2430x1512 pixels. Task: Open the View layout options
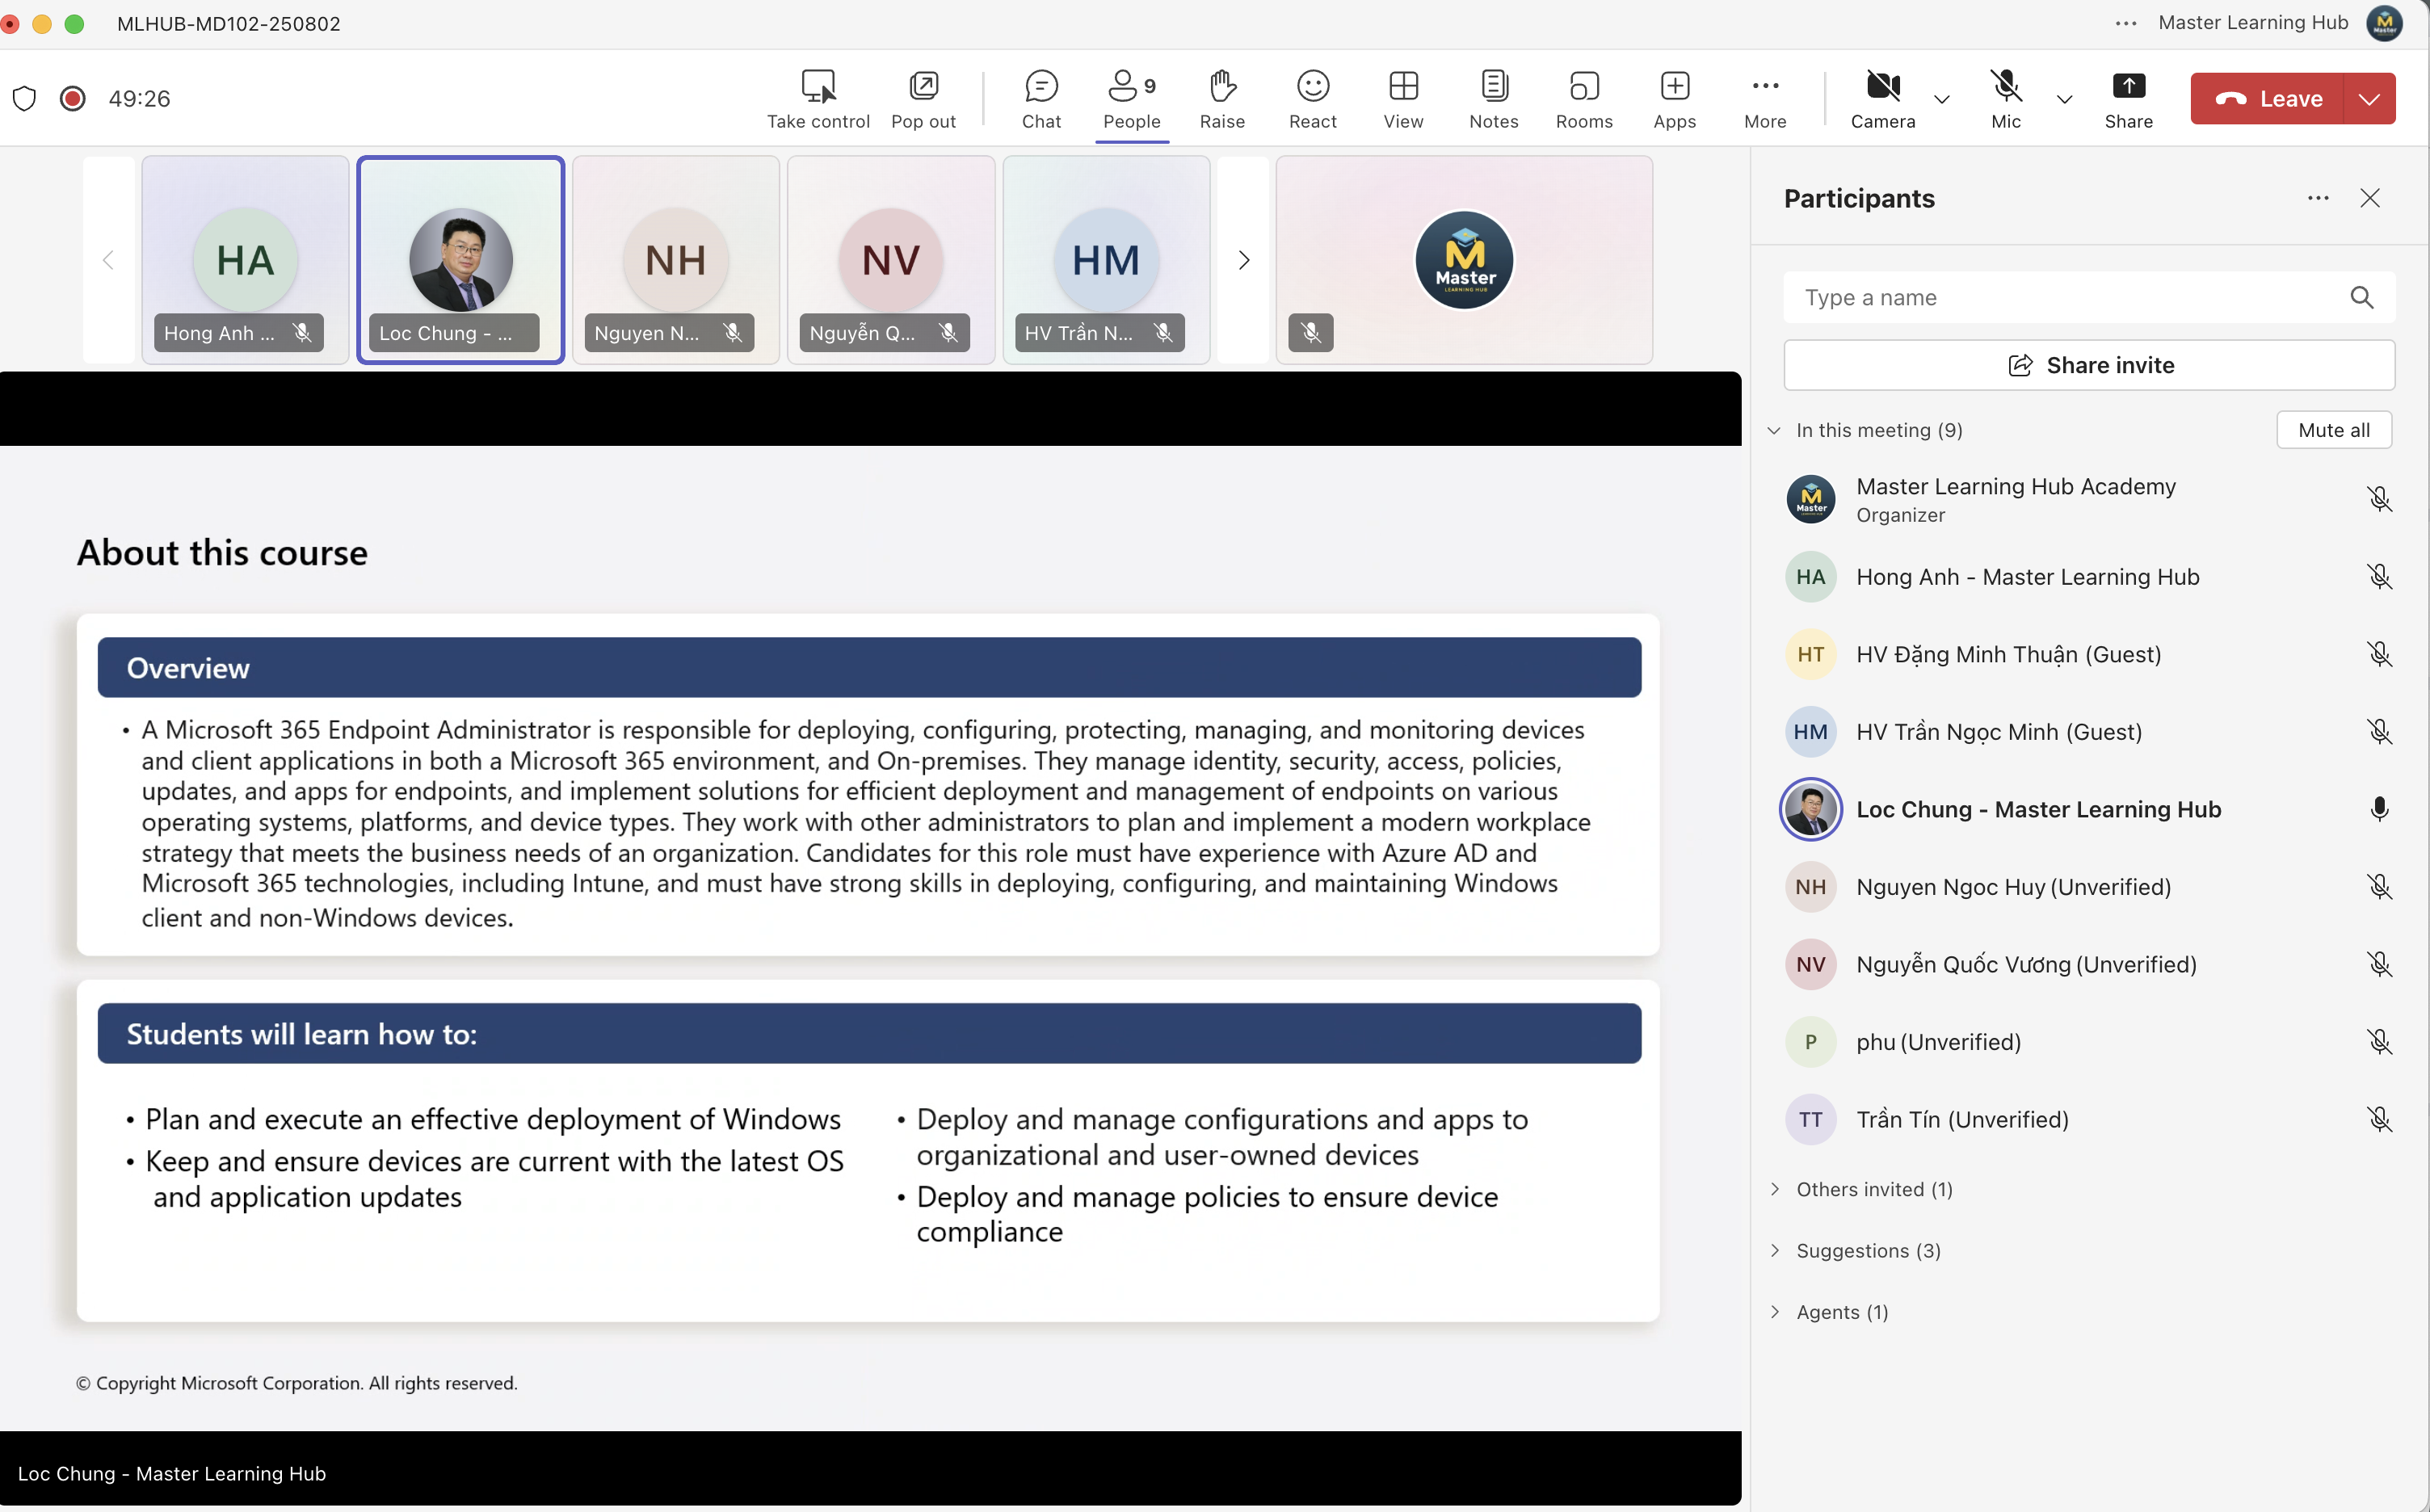1403,98
